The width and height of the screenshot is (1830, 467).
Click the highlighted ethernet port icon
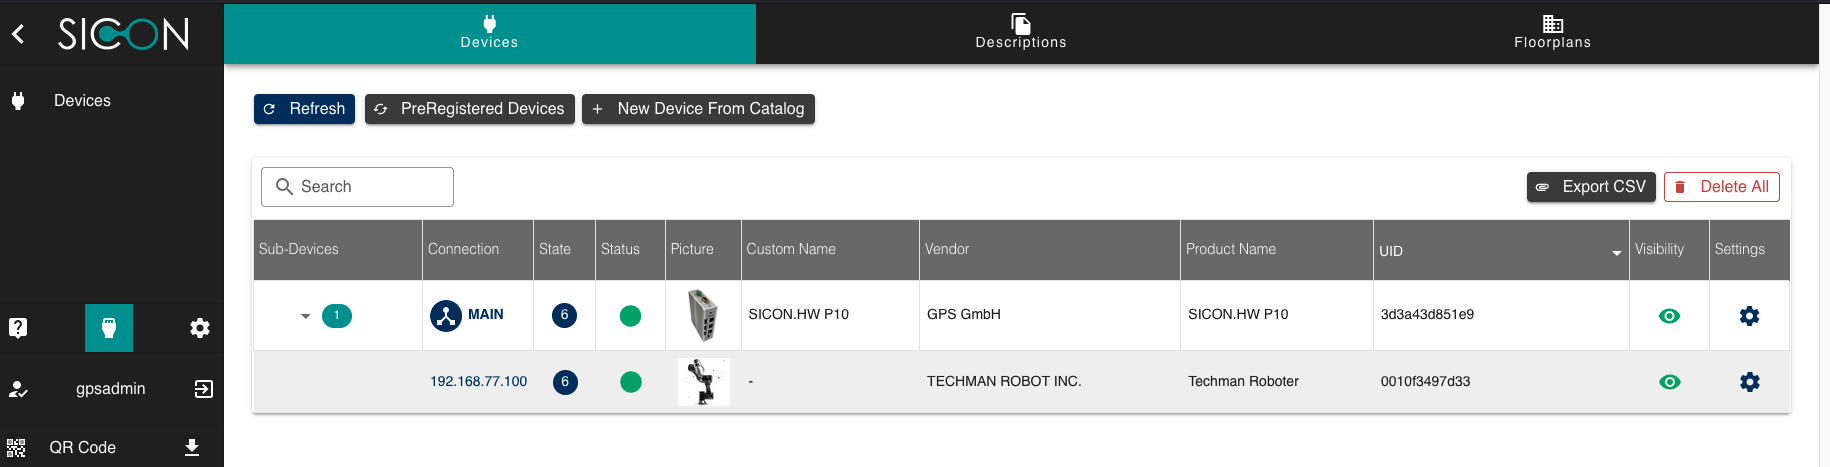pyautogui.click(x=109, y=328)
